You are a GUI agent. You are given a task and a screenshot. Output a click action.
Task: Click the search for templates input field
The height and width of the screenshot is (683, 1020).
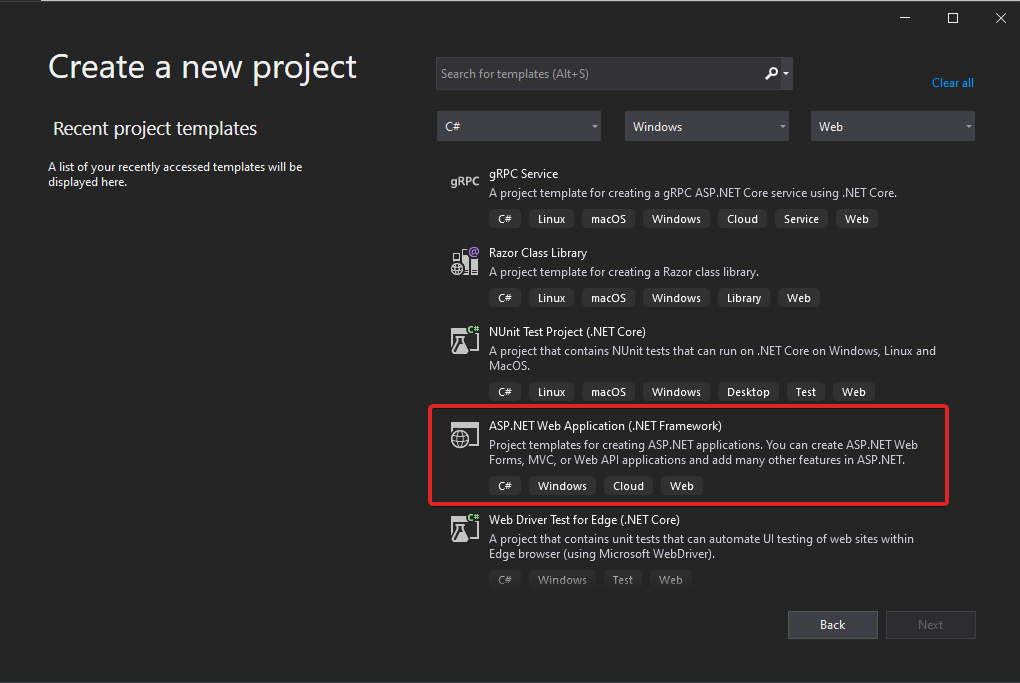600,73
